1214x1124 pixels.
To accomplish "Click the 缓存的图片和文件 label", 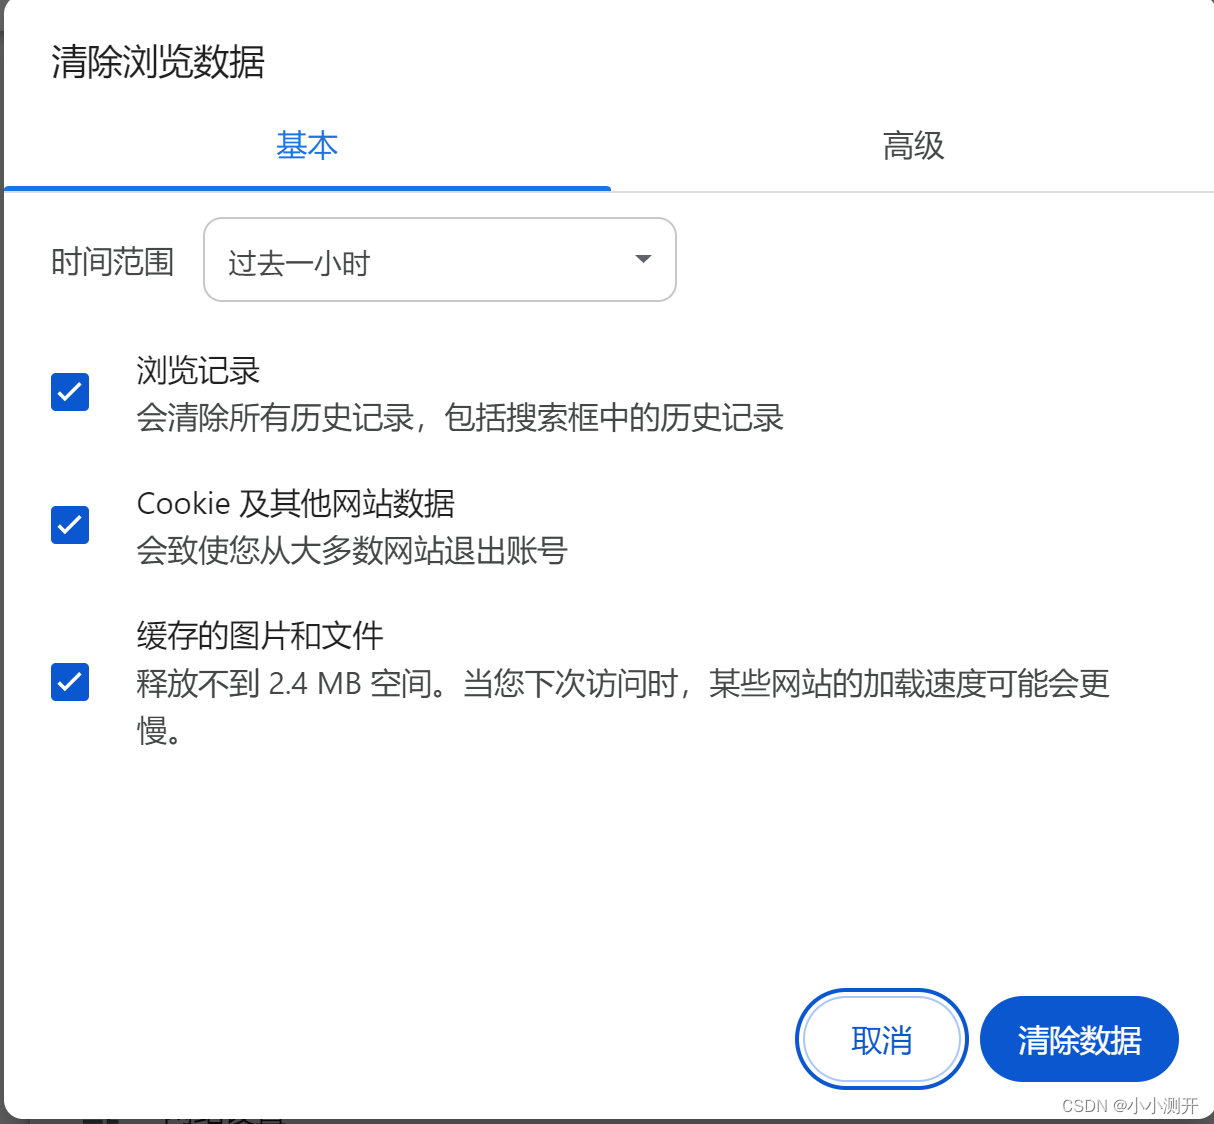I will pyautogui.click(x=260, y=635).
